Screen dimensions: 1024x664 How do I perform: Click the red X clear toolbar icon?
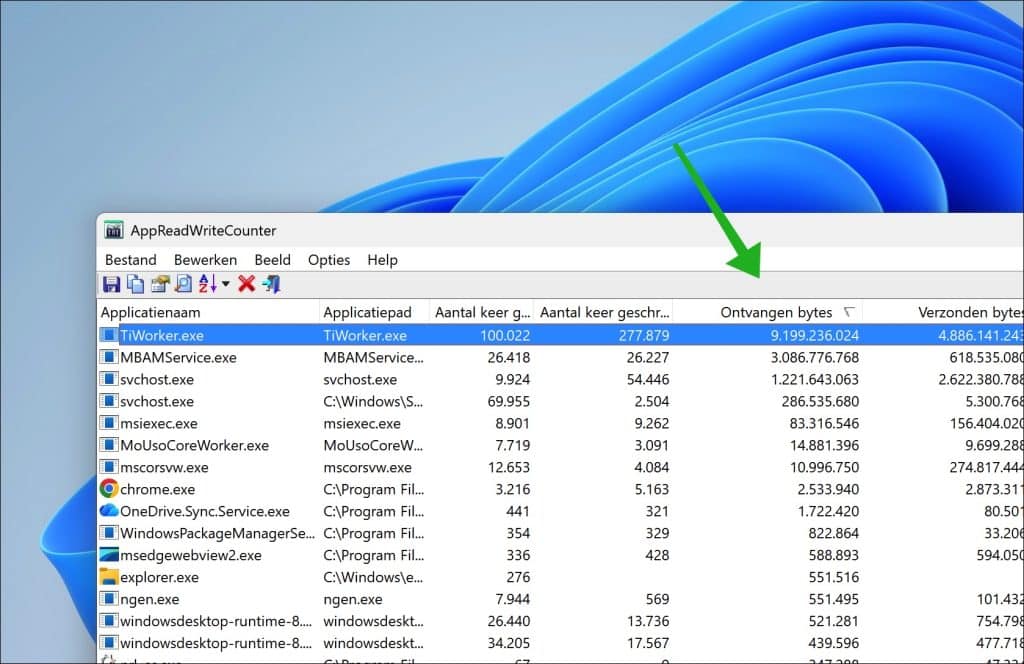(x=246, y=284)
